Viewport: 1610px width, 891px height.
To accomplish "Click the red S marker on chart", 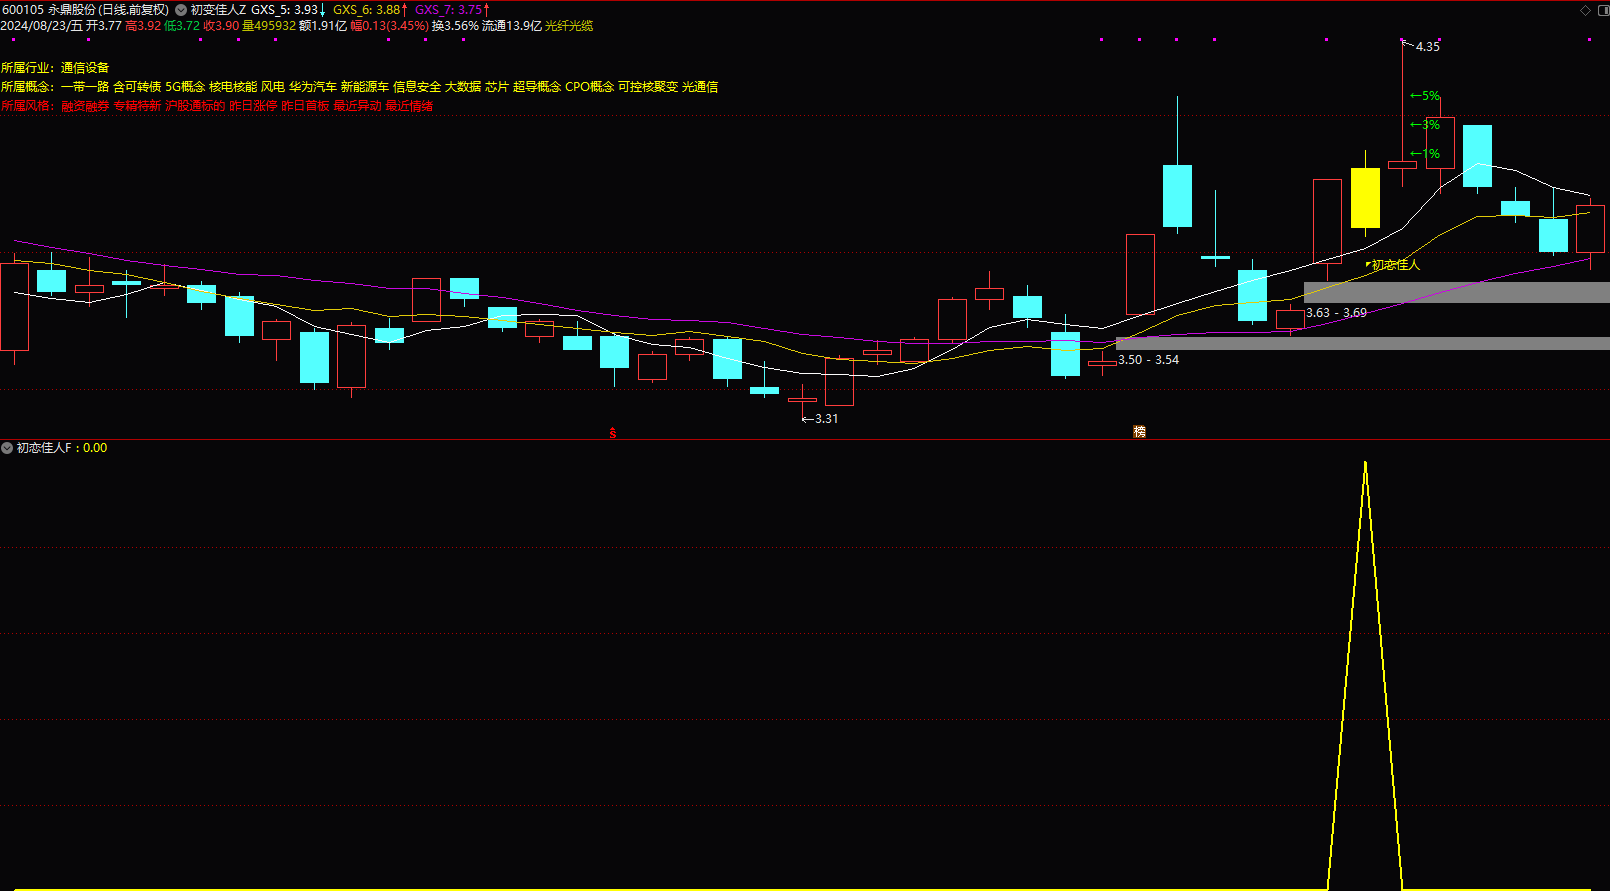I will click(x=613, y=433).
